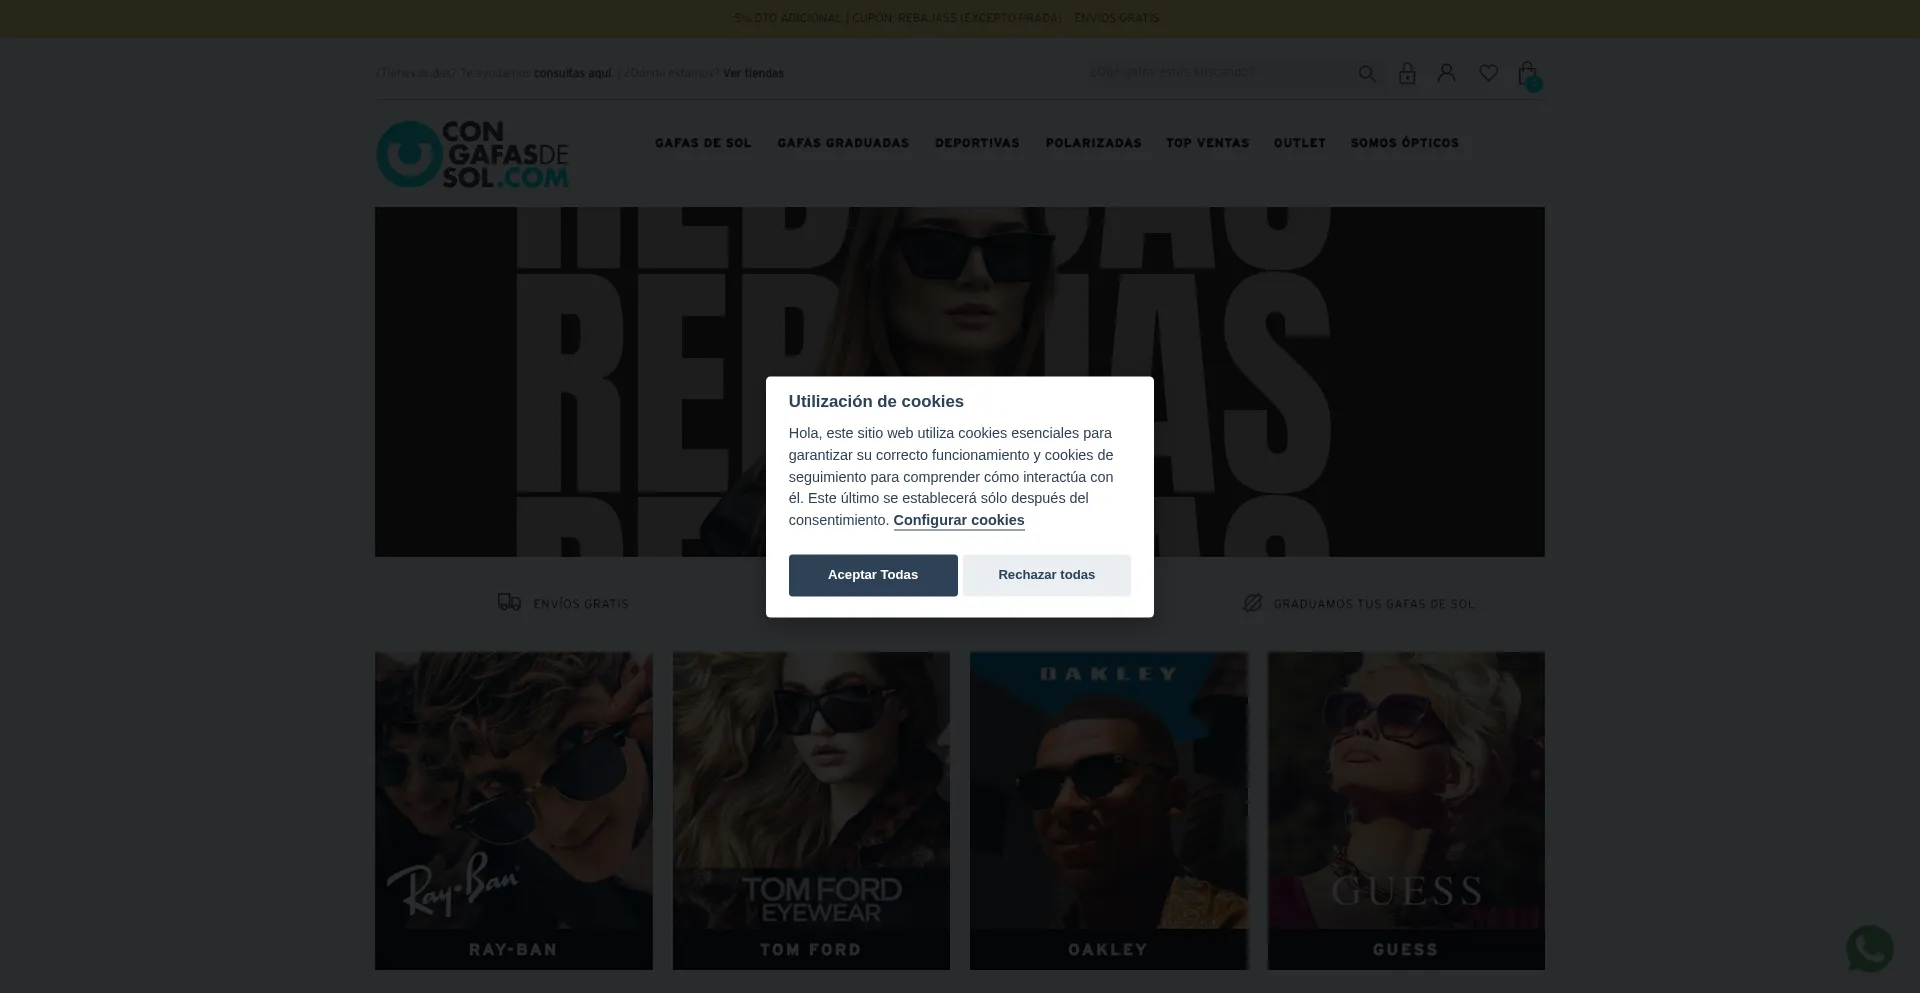
Task: Open the shopping bag cart icon
Action: point(1527,74)
